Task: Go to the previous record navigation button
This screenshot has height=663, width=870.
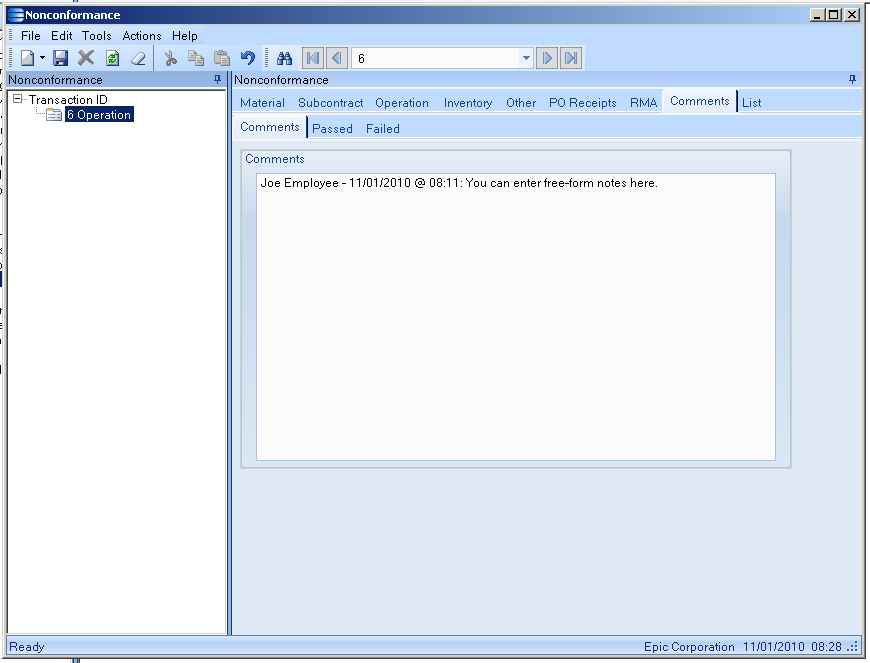Action: [x=337, y=58]
